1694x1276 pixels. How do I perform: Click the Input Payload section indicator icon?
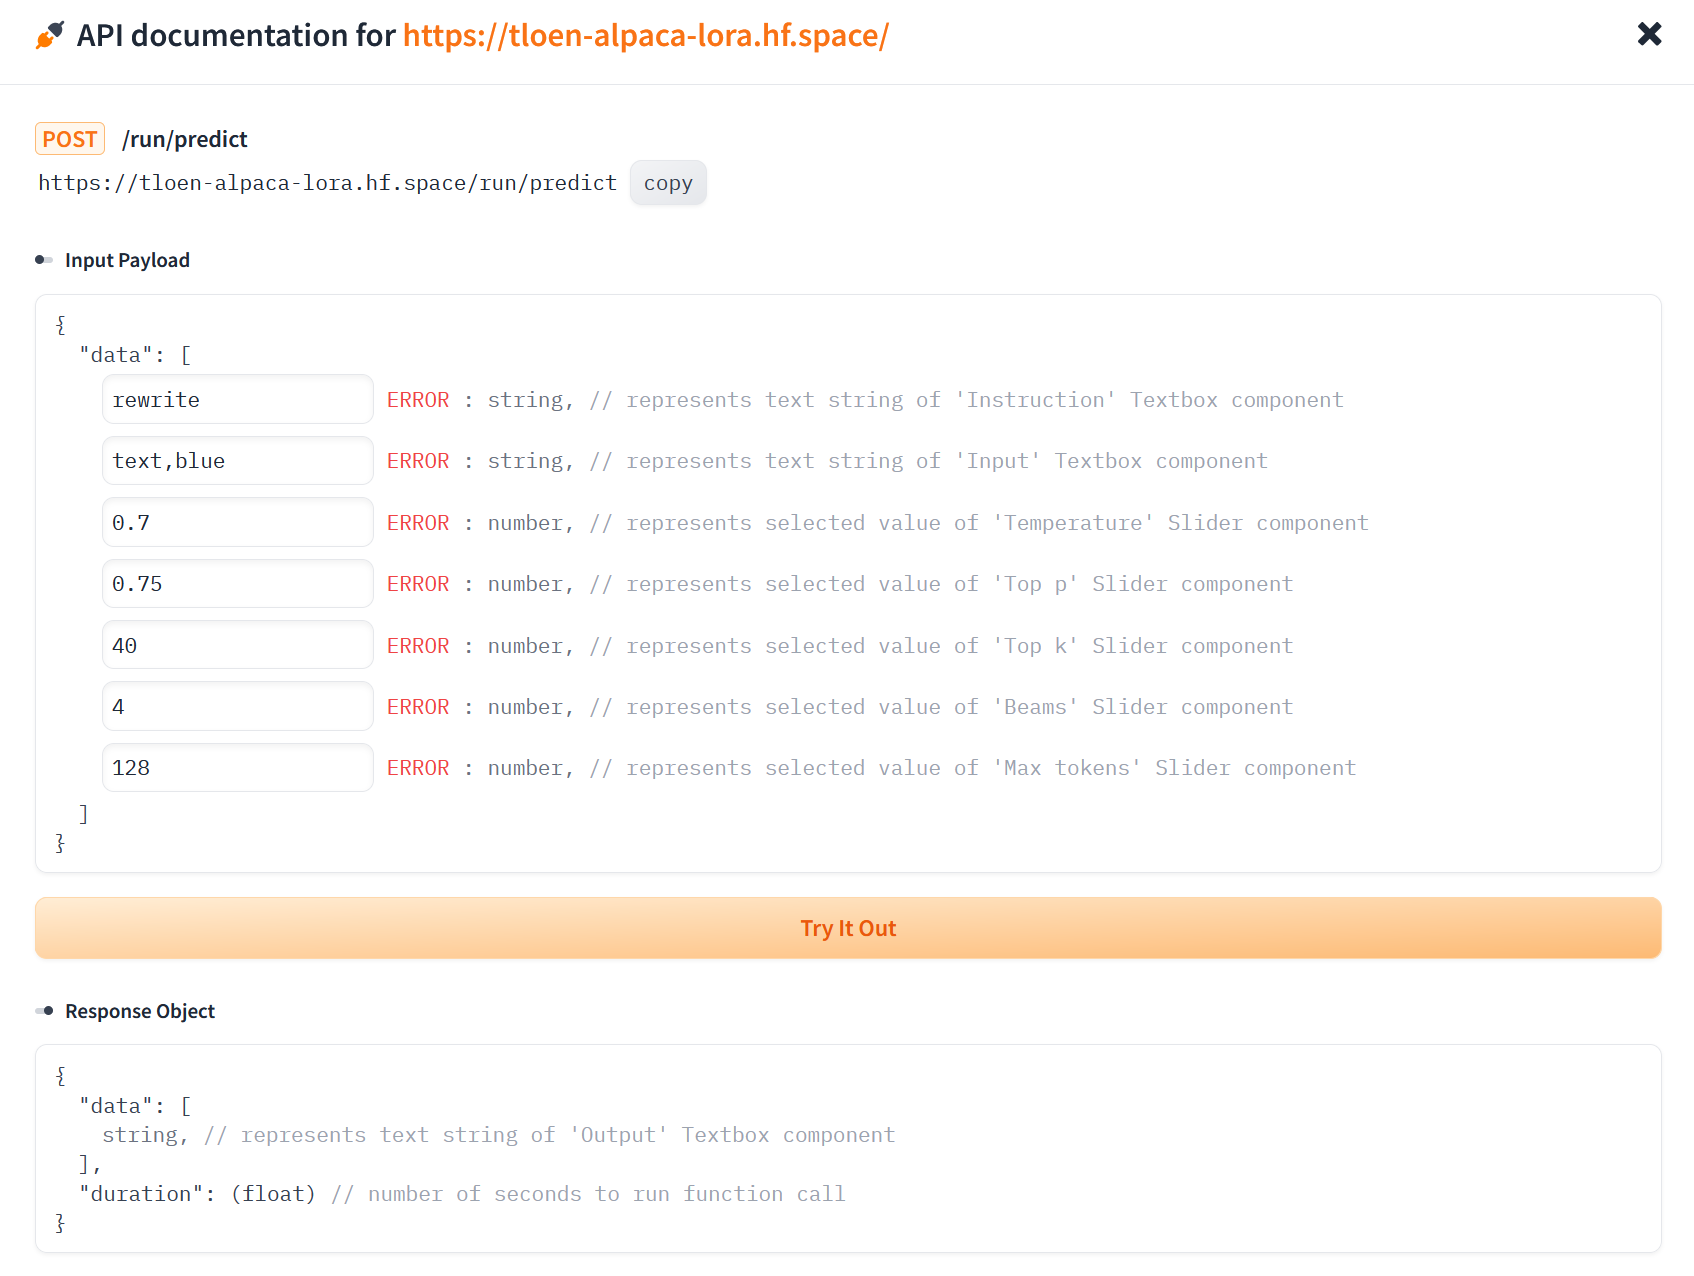coord(44,259)
